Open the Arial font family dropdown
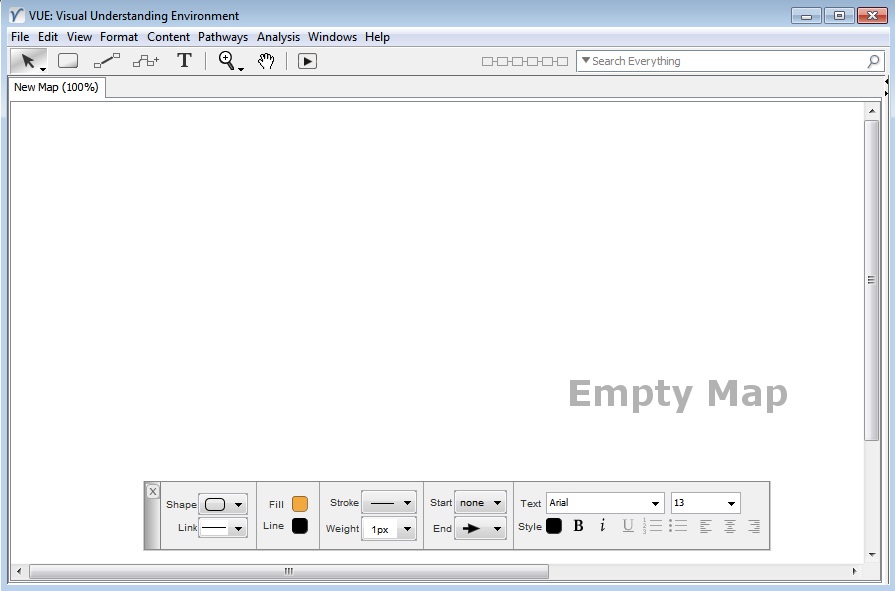 [x=605, y=503]
